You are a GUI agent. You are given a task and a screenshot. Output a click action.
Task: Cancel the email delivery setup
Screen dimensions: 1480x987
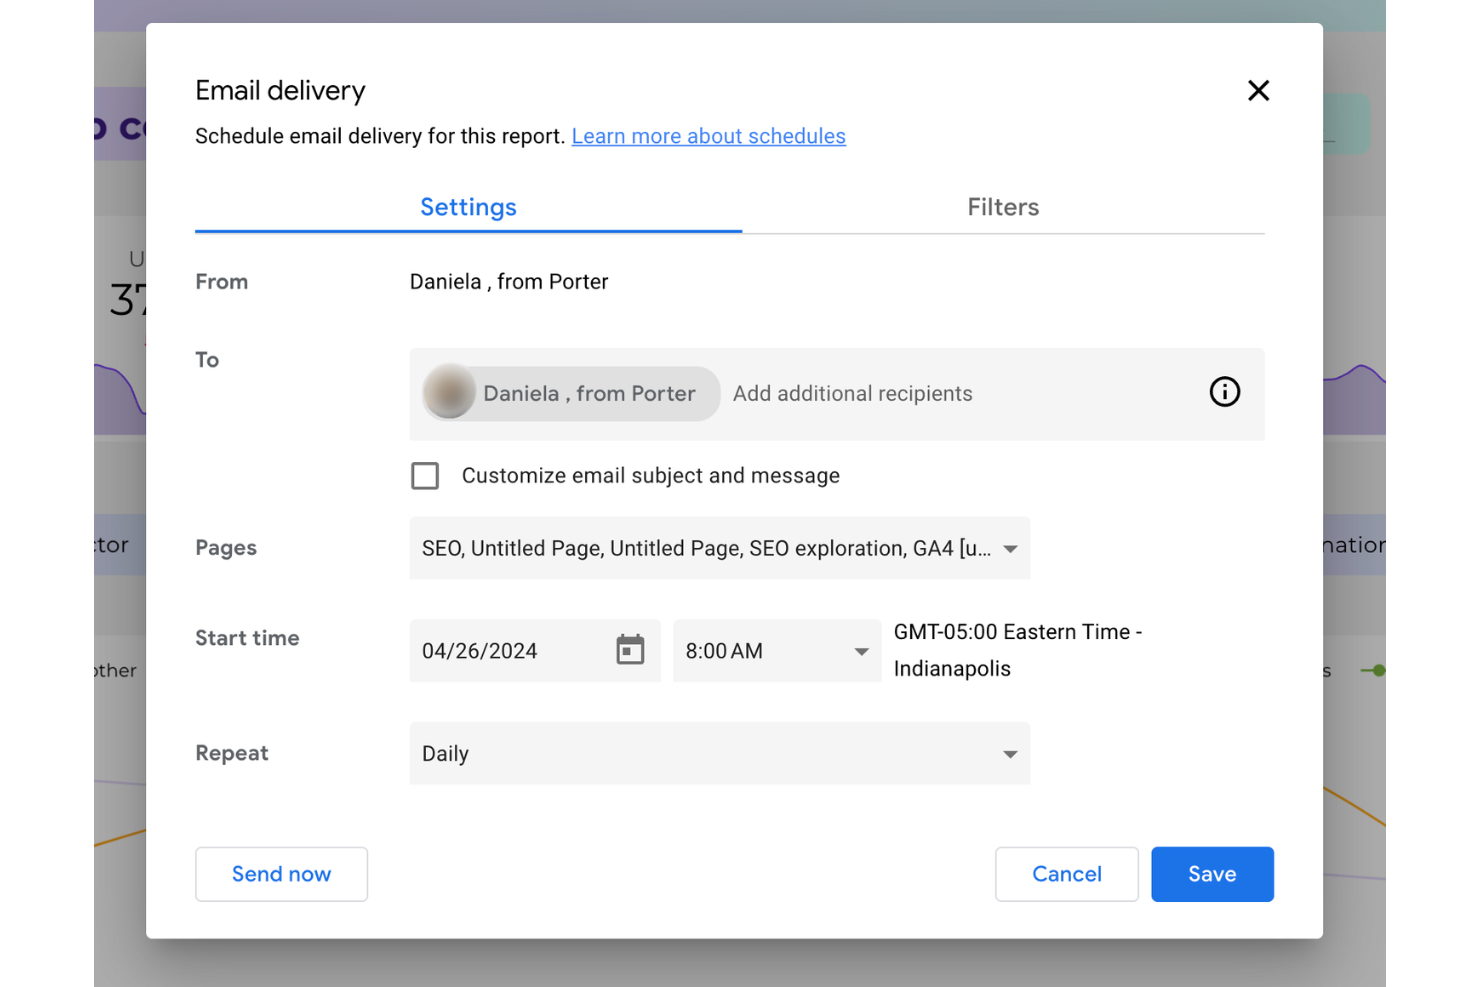tap(1066, 873)
